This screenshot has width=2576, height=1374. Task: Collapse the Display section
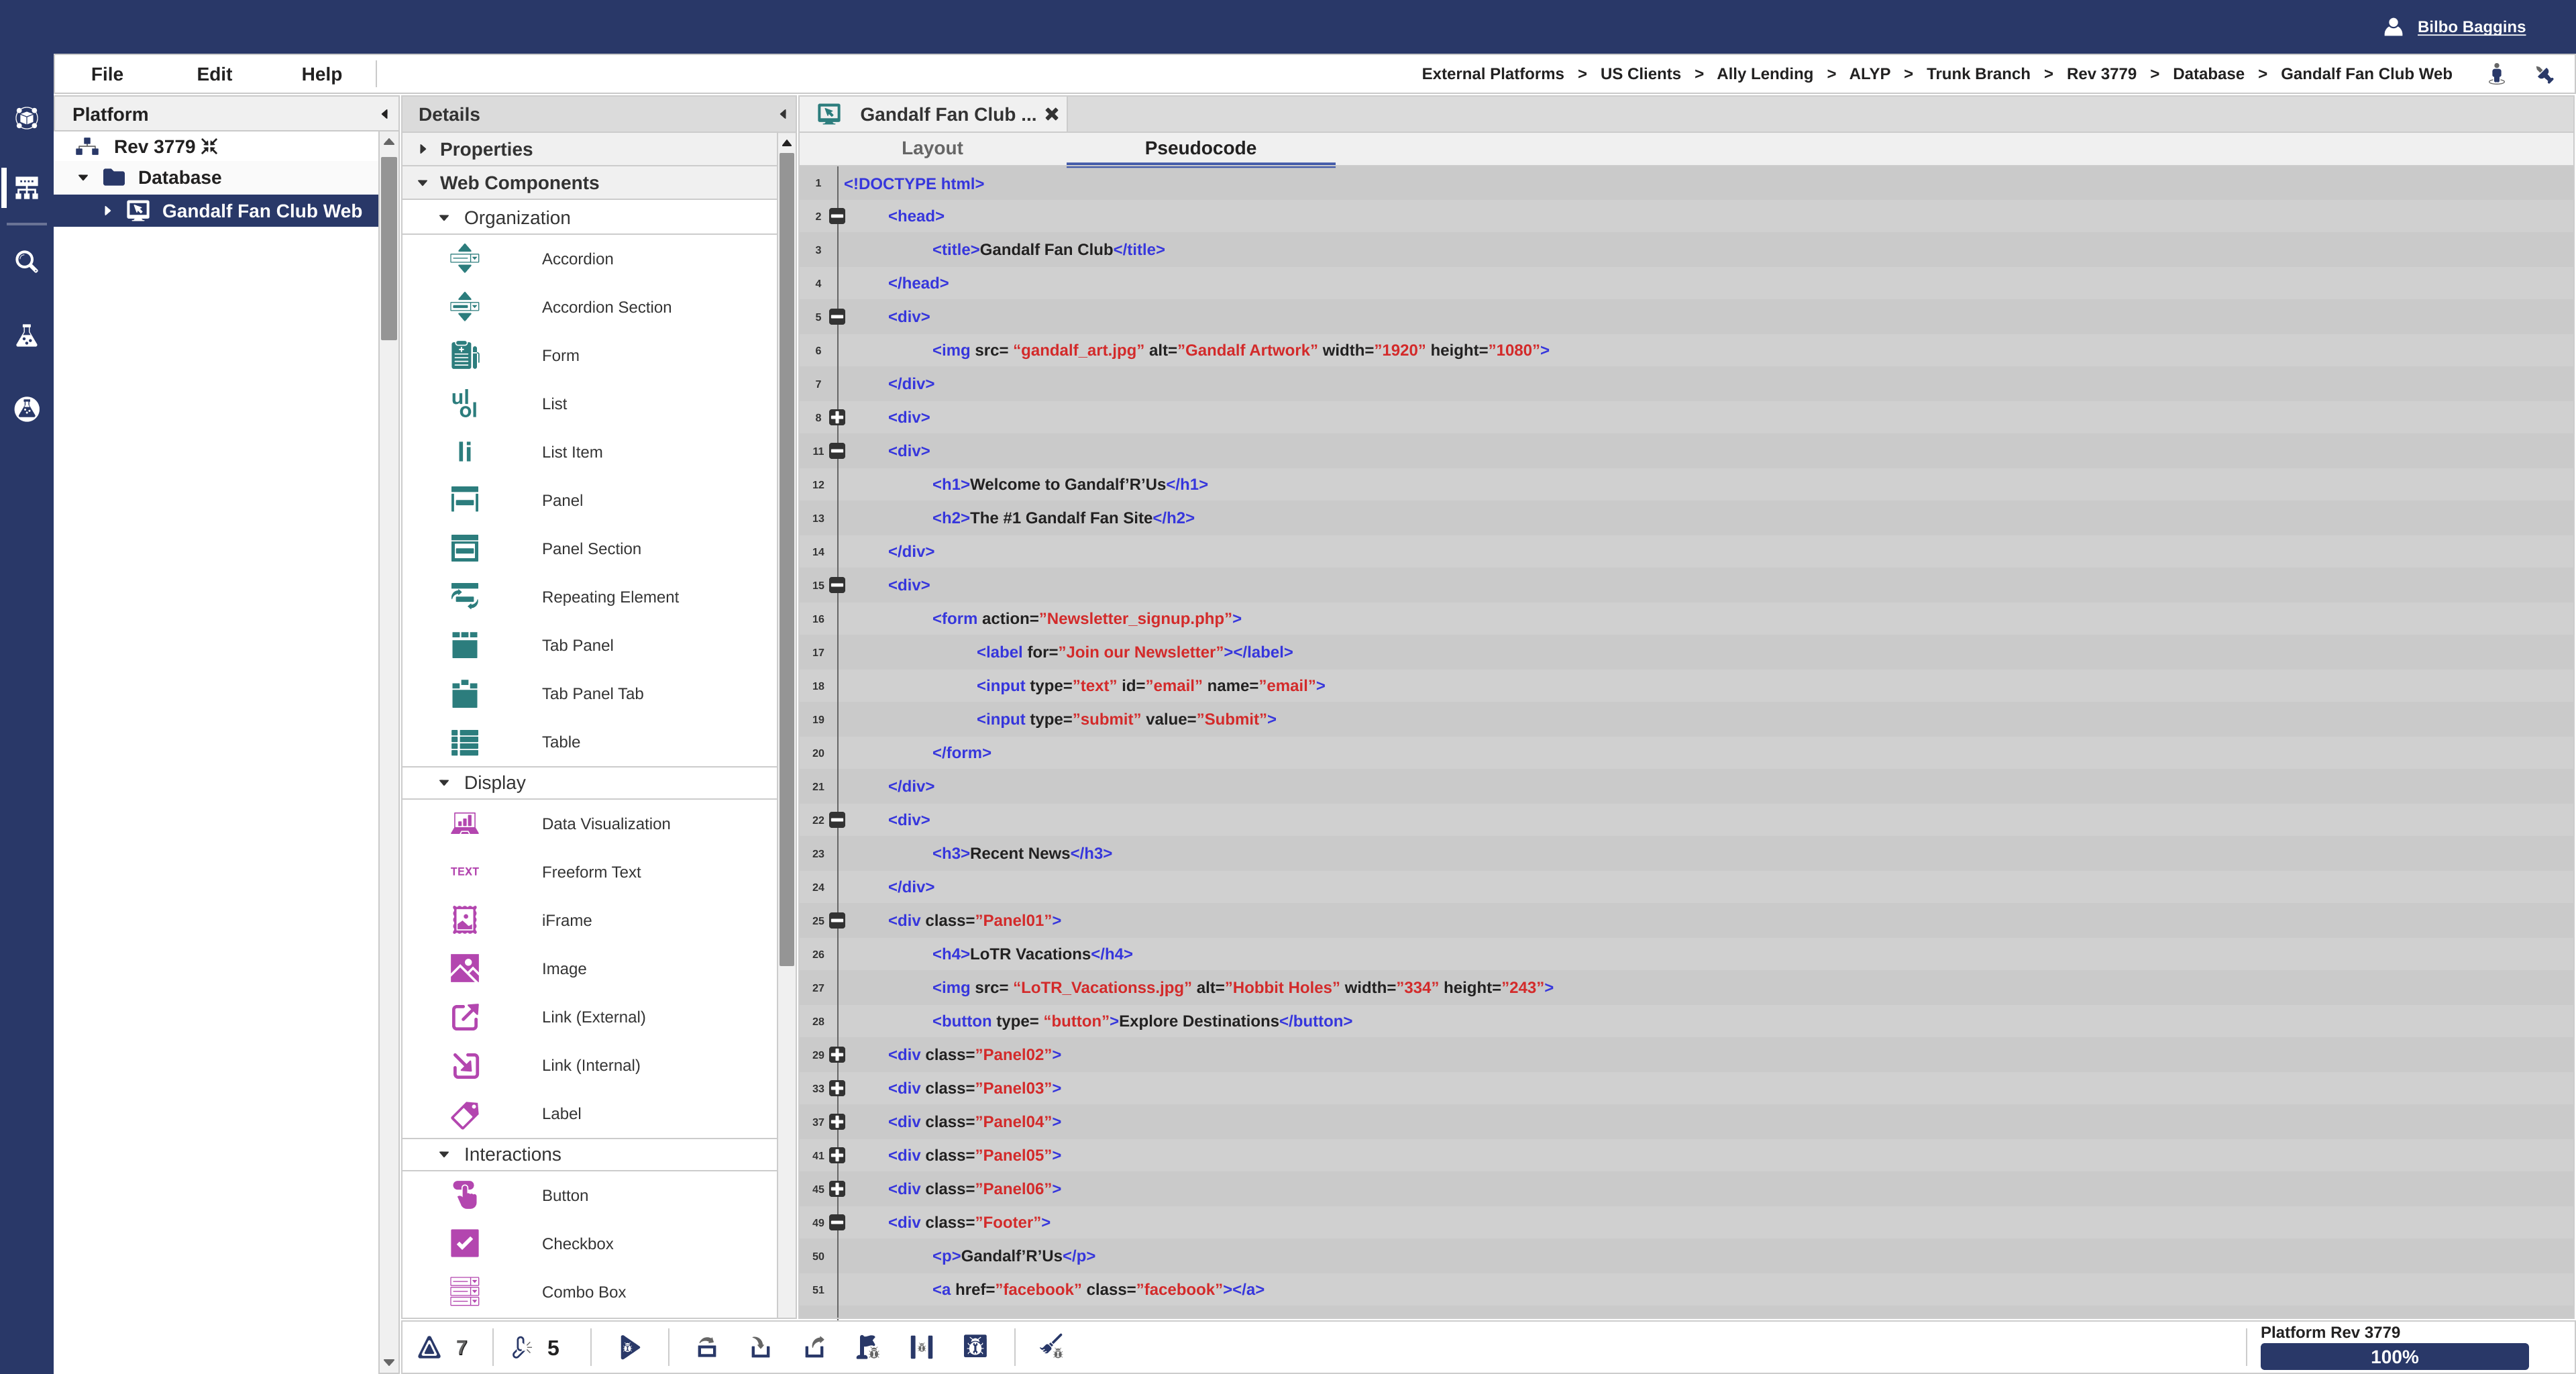445,783
